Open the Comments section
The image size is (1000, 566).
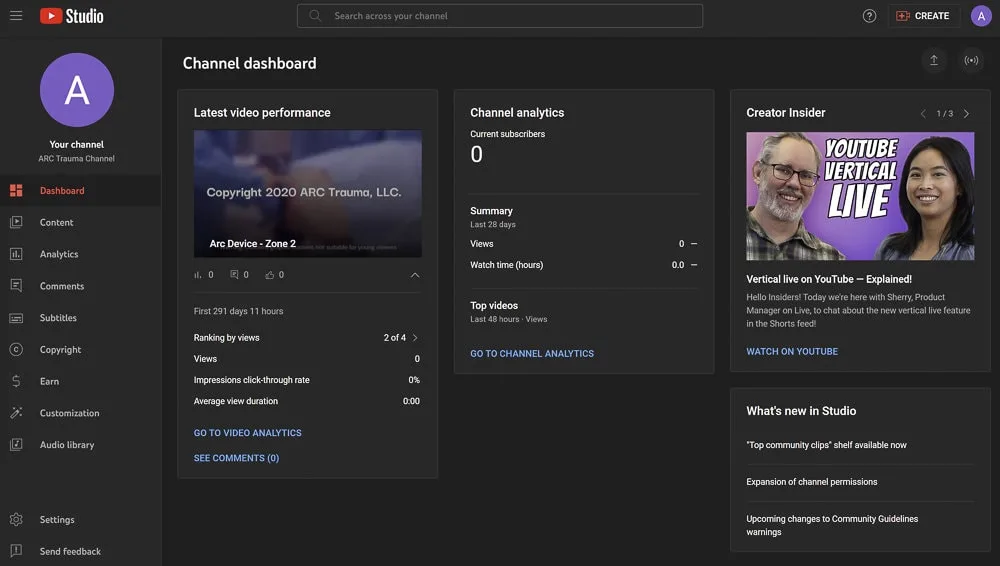[x=80, y=286]
